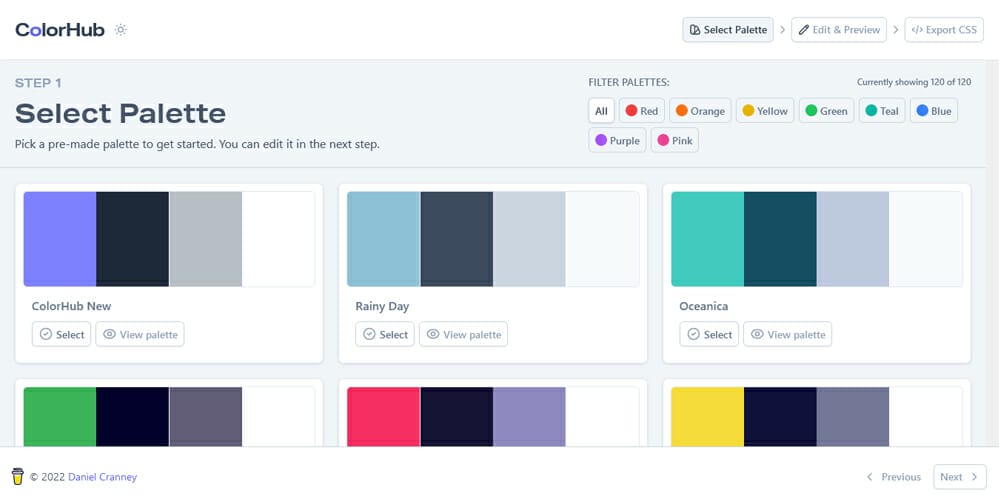This screenshot has width=1000, height=500.
Task: Show All palettes filter
Action: coord(601,111)
